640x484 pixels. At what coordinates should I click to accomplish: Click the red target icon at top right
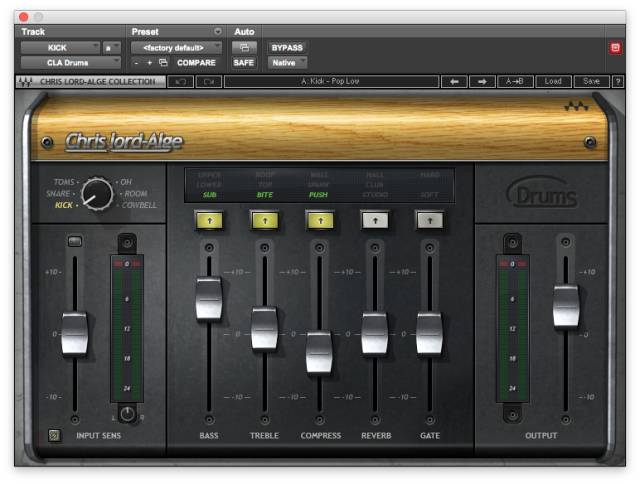click(x=616, y=48)
